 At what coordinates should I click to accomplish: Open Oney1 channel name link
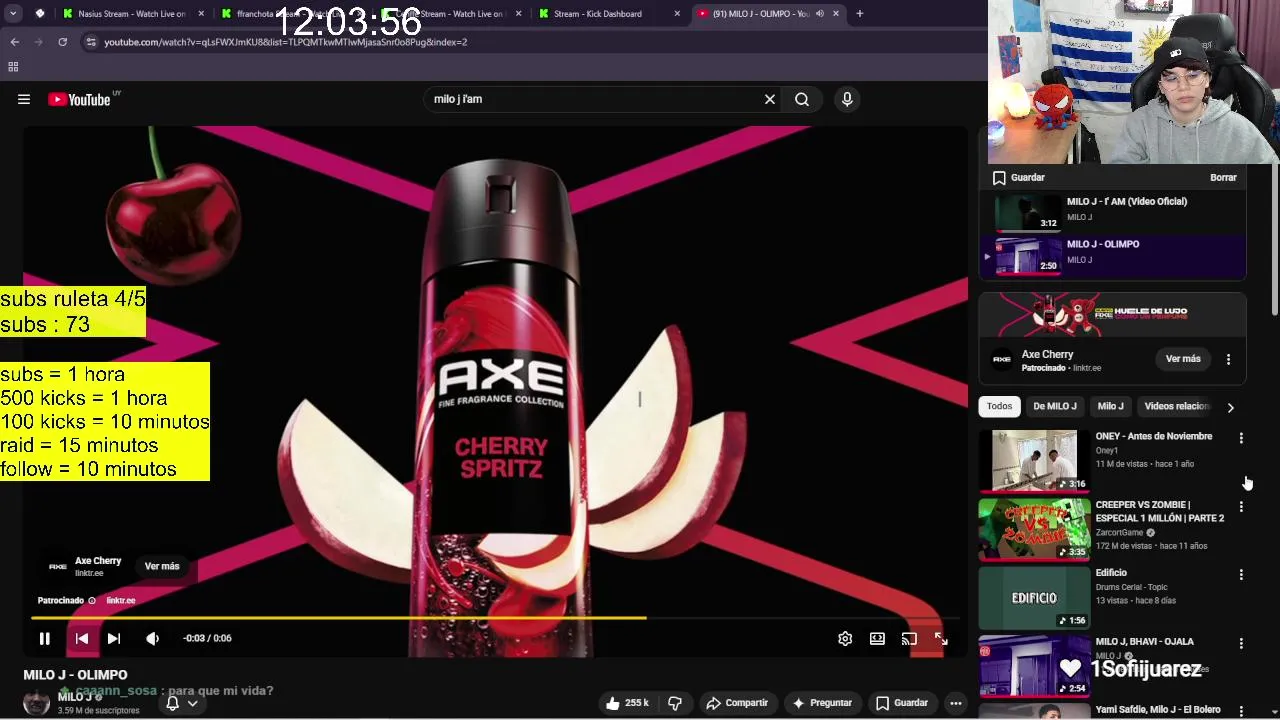coord(1107,451)
